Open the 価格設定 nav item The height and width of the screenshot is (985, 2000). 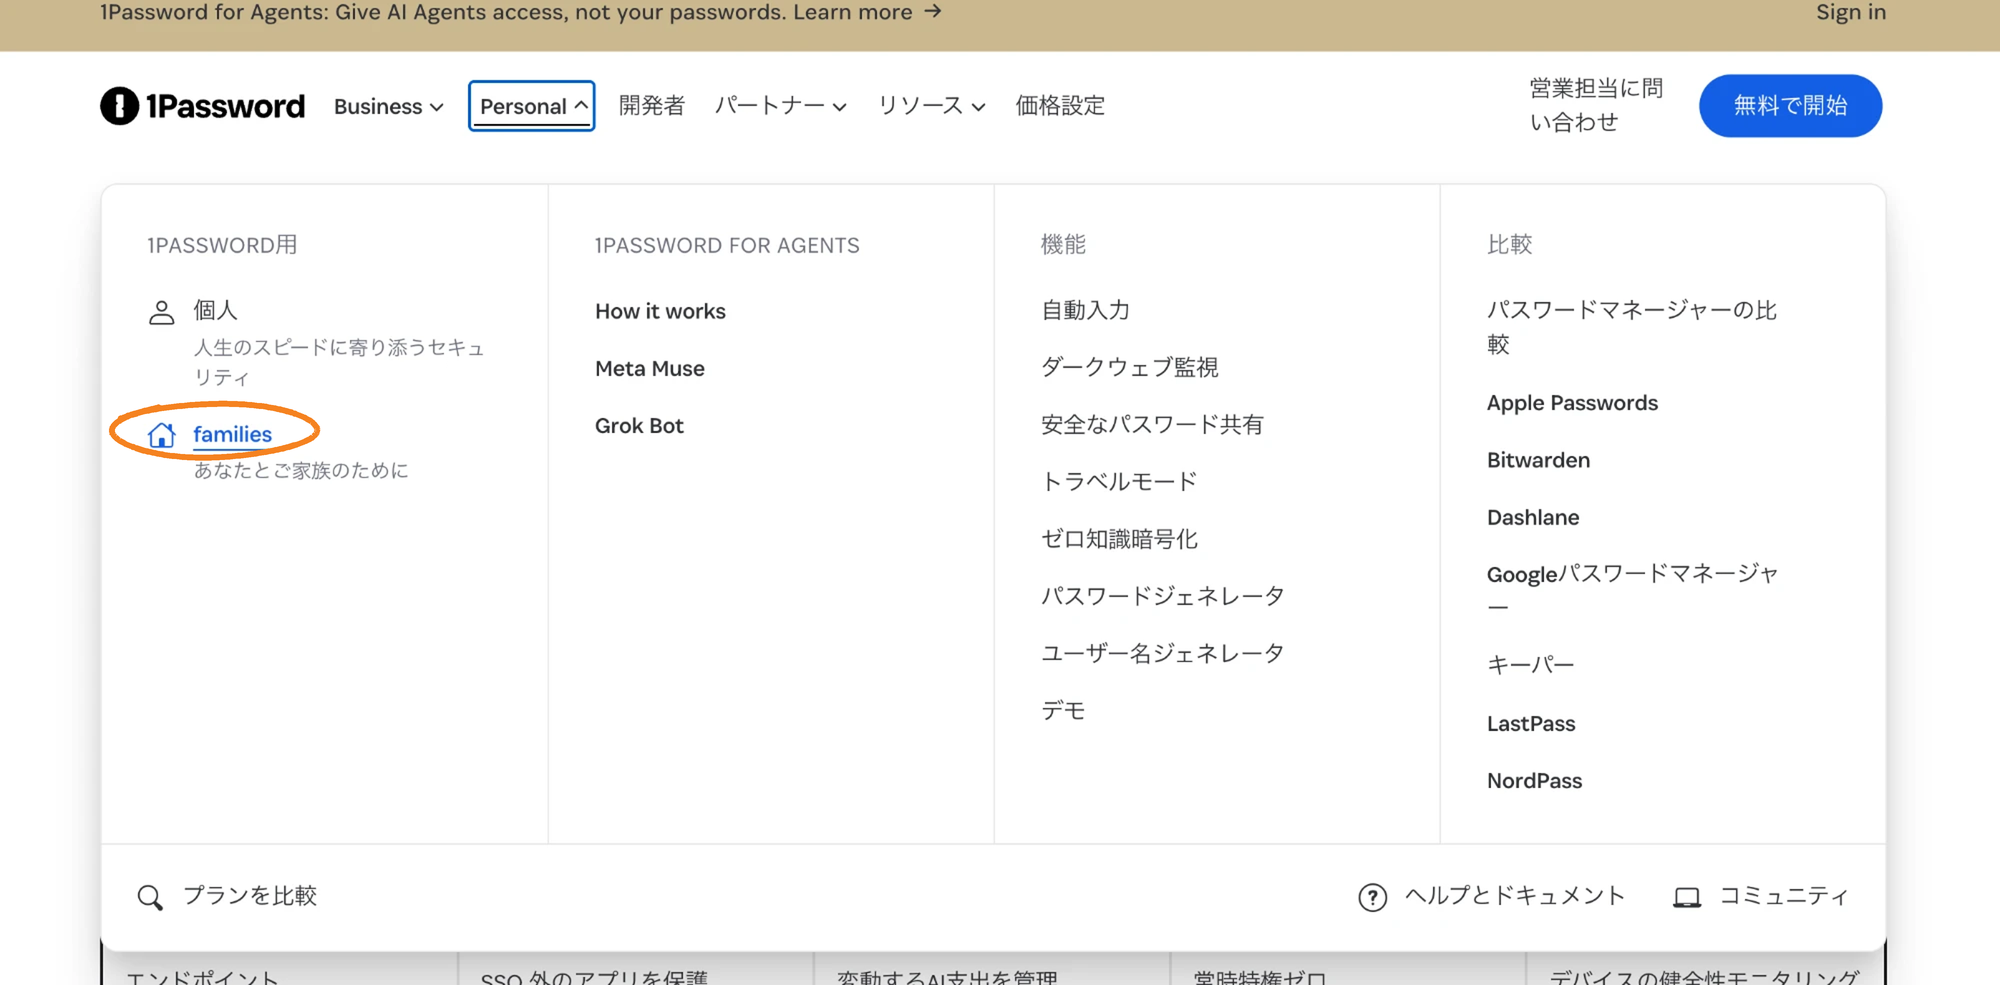tap(1060, 106)
